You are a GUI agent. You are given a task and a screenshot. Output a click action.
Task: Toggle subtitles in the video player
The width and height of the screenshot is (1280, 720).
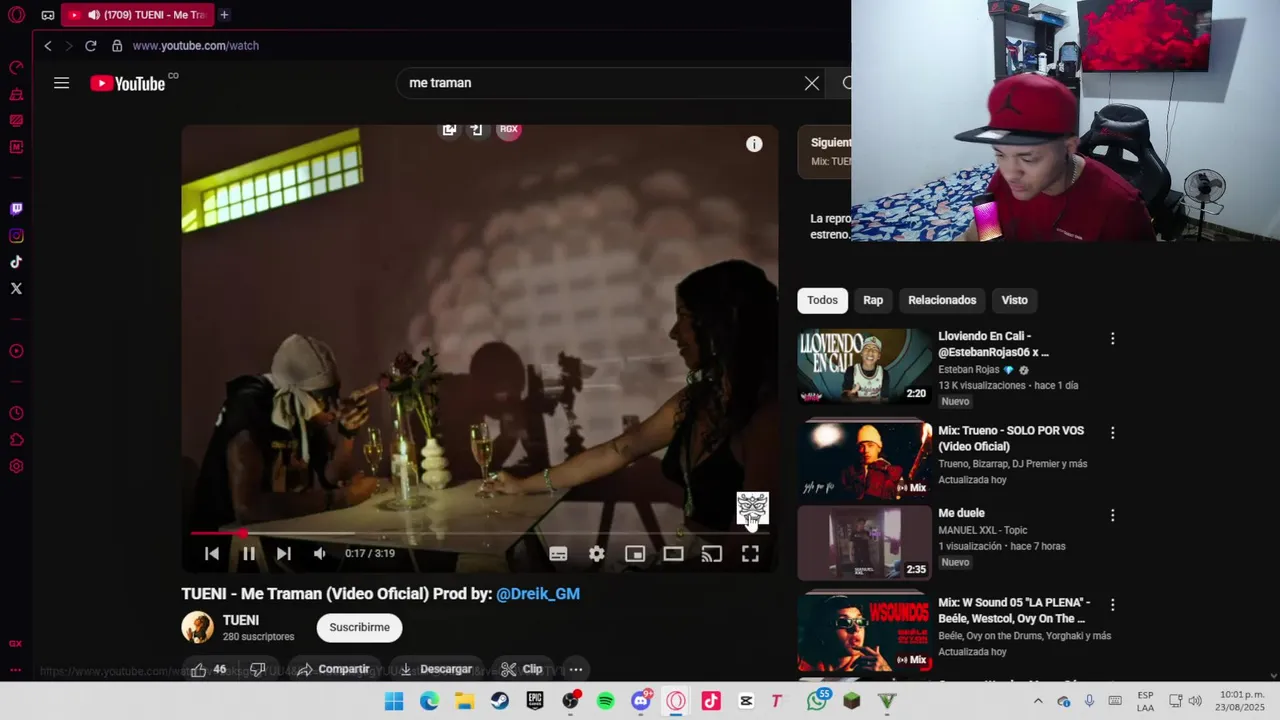click(x=558, y=553)
